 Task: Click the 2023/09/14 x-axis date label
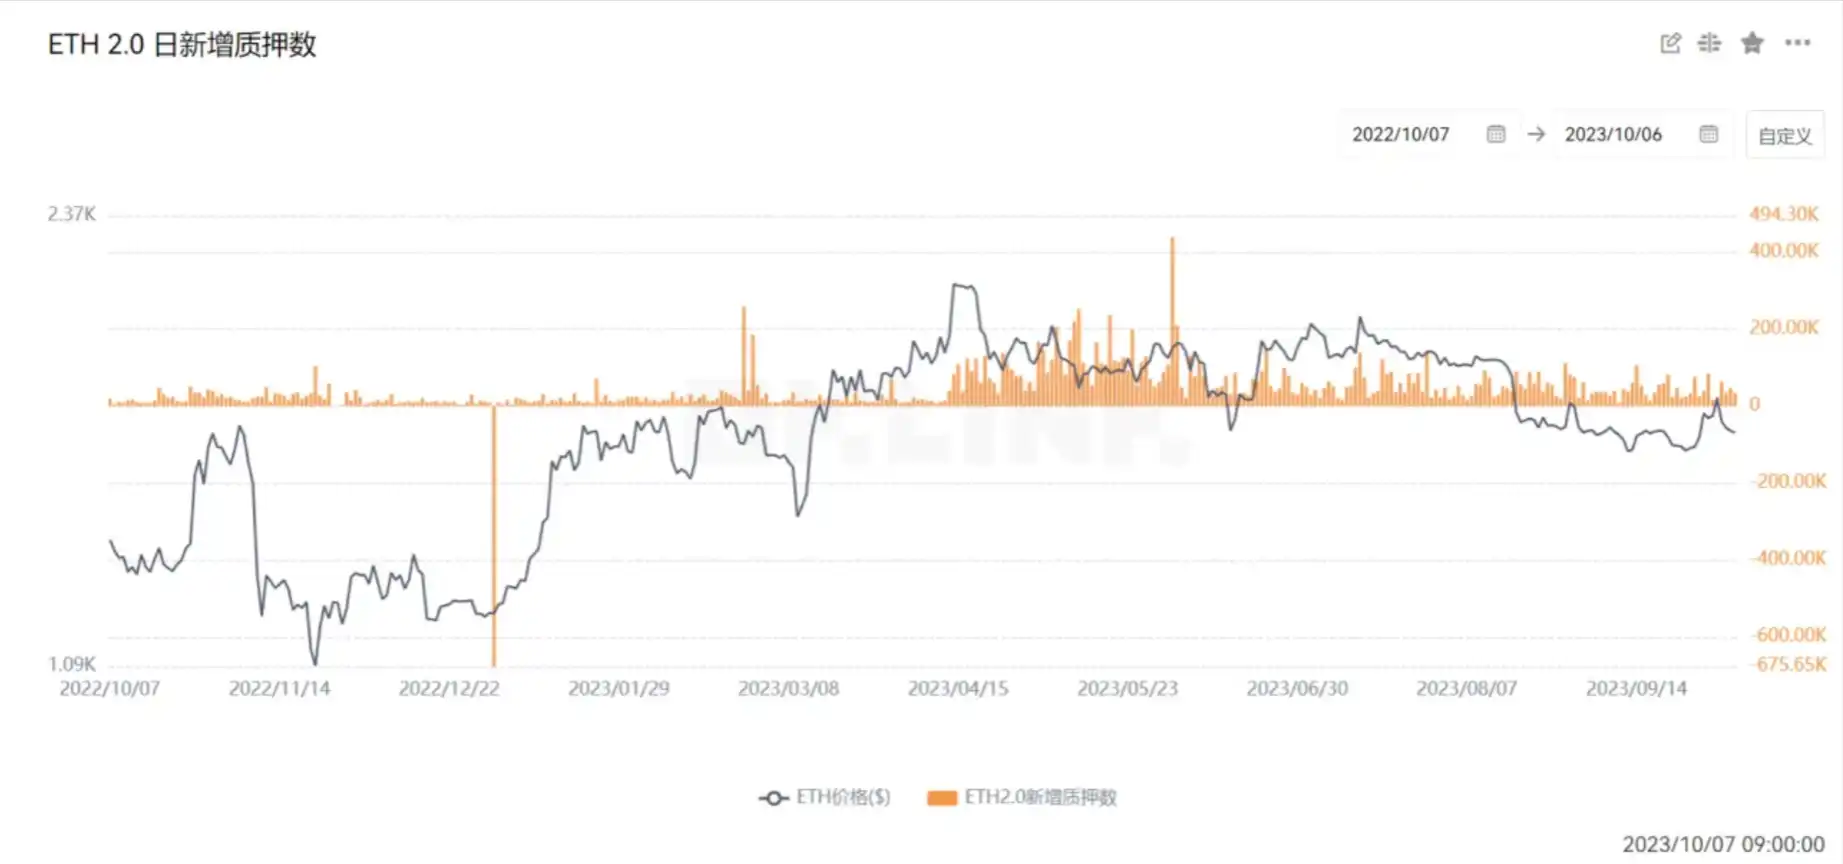(x=1636, y=689)
